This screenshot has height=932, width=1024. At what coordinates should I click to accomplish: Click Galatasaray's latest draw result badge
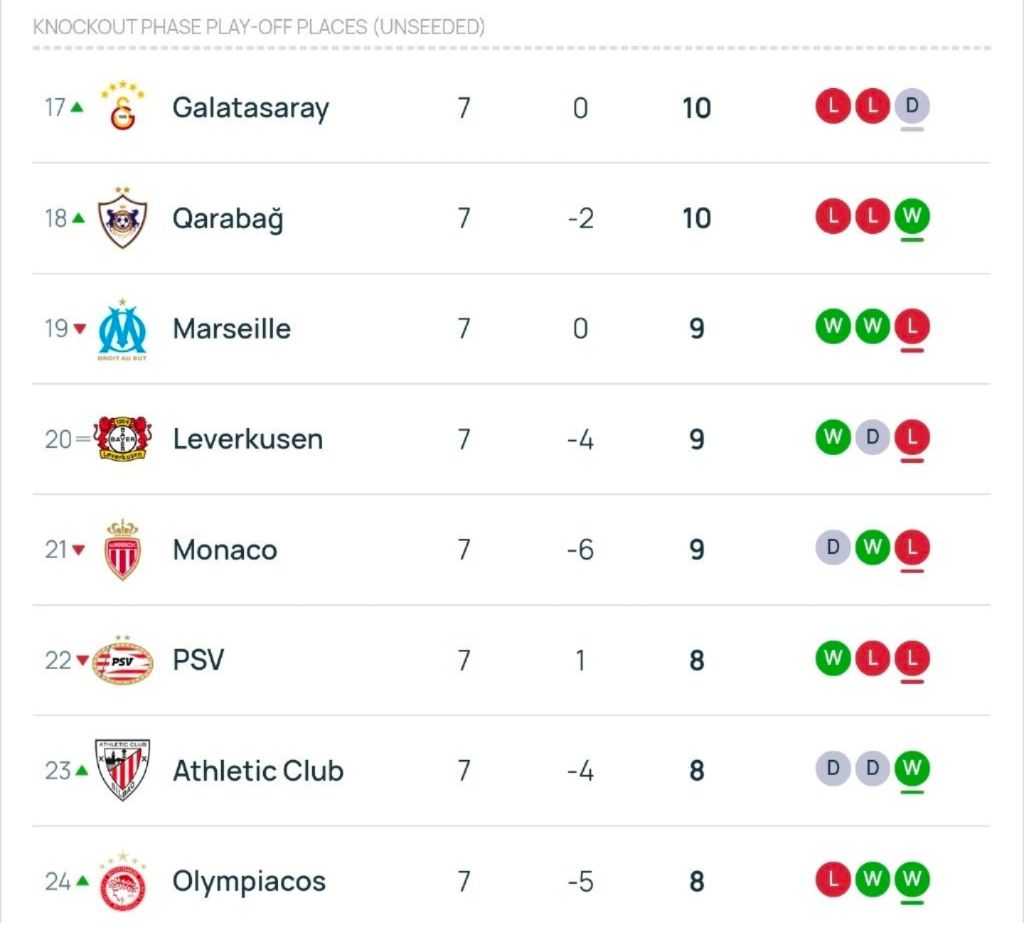912,106
